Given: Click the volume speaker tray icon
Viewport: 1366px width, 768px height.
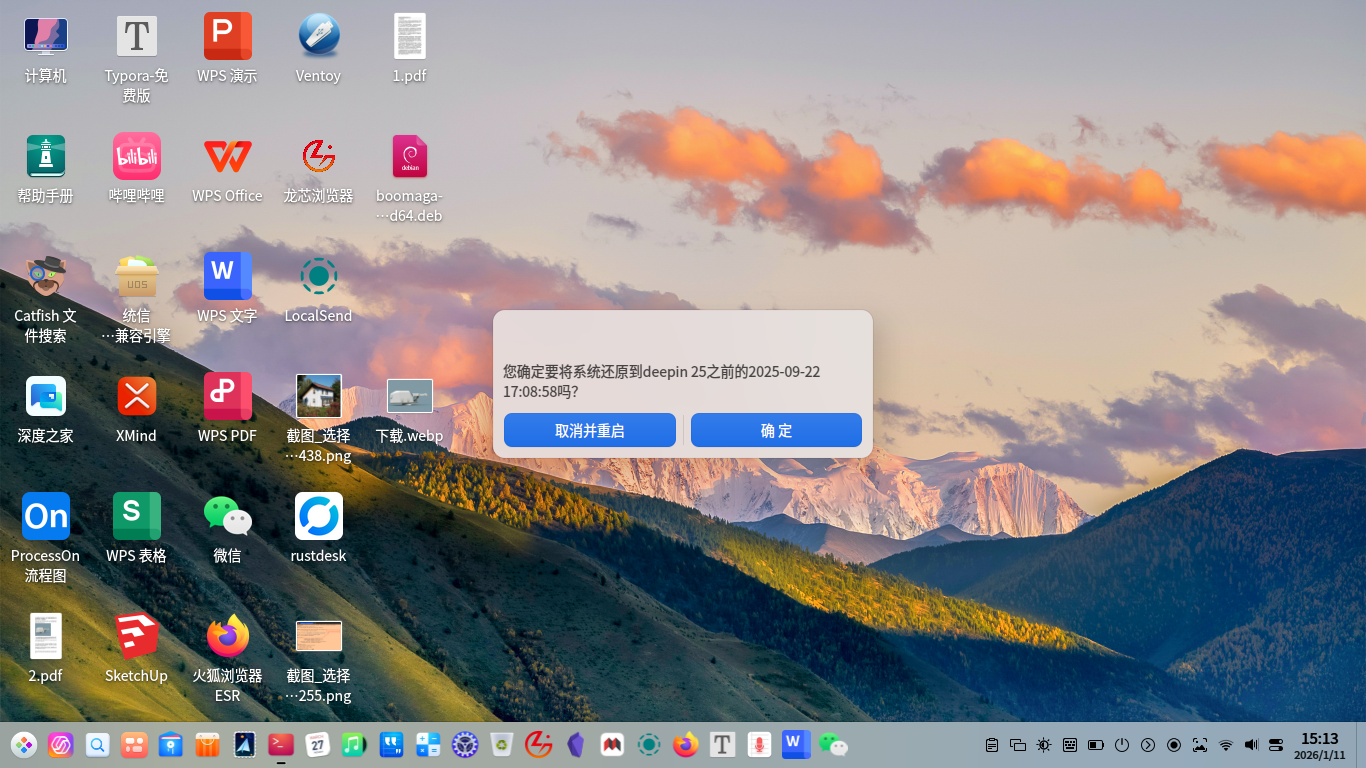Looking at the screenshot, I should (1251, 745).
